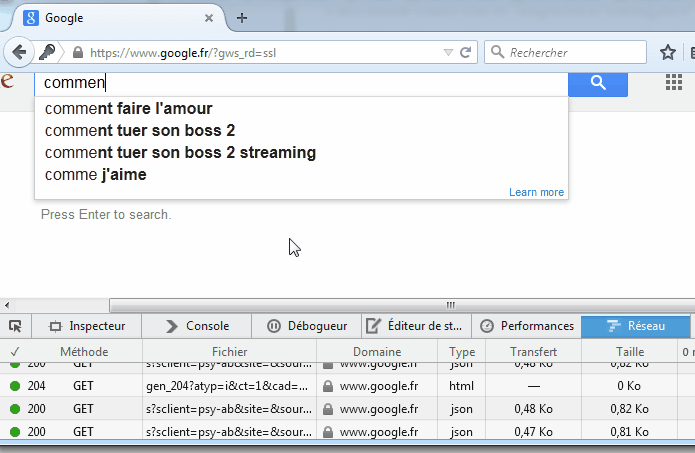Sort requests by the Méthode column header
This screenshot has height=453, width=695.
84,352
